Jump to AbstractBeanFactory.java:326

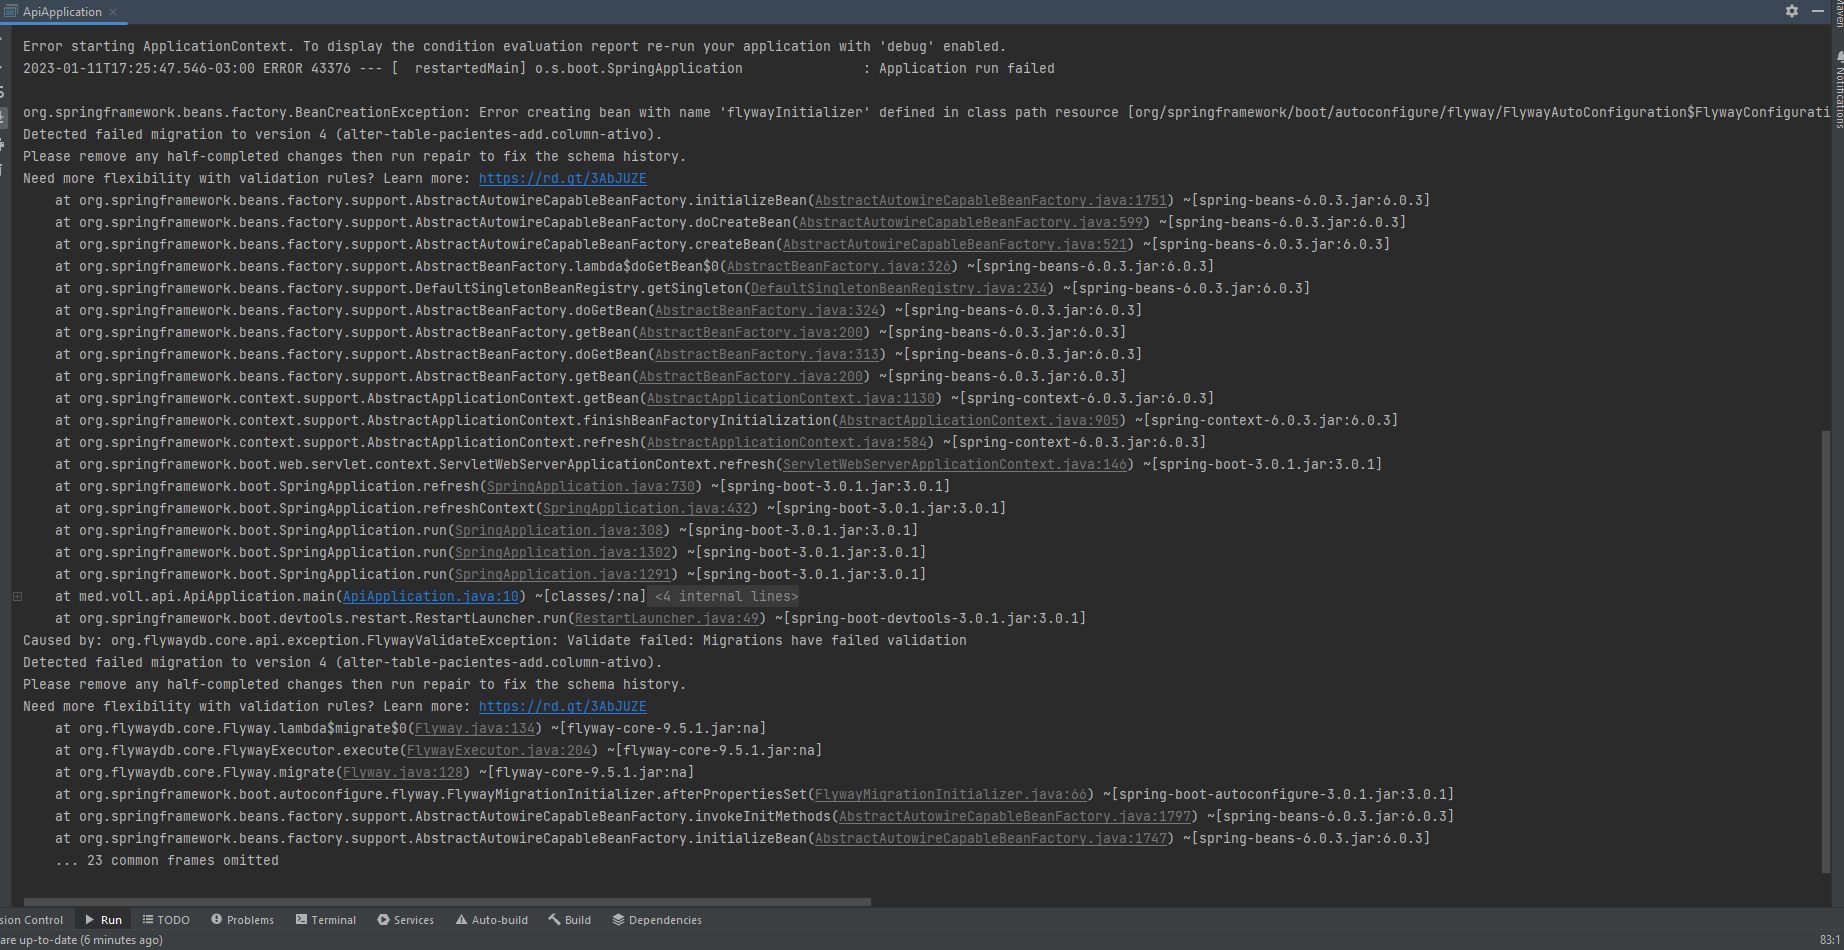coord(839,266)
